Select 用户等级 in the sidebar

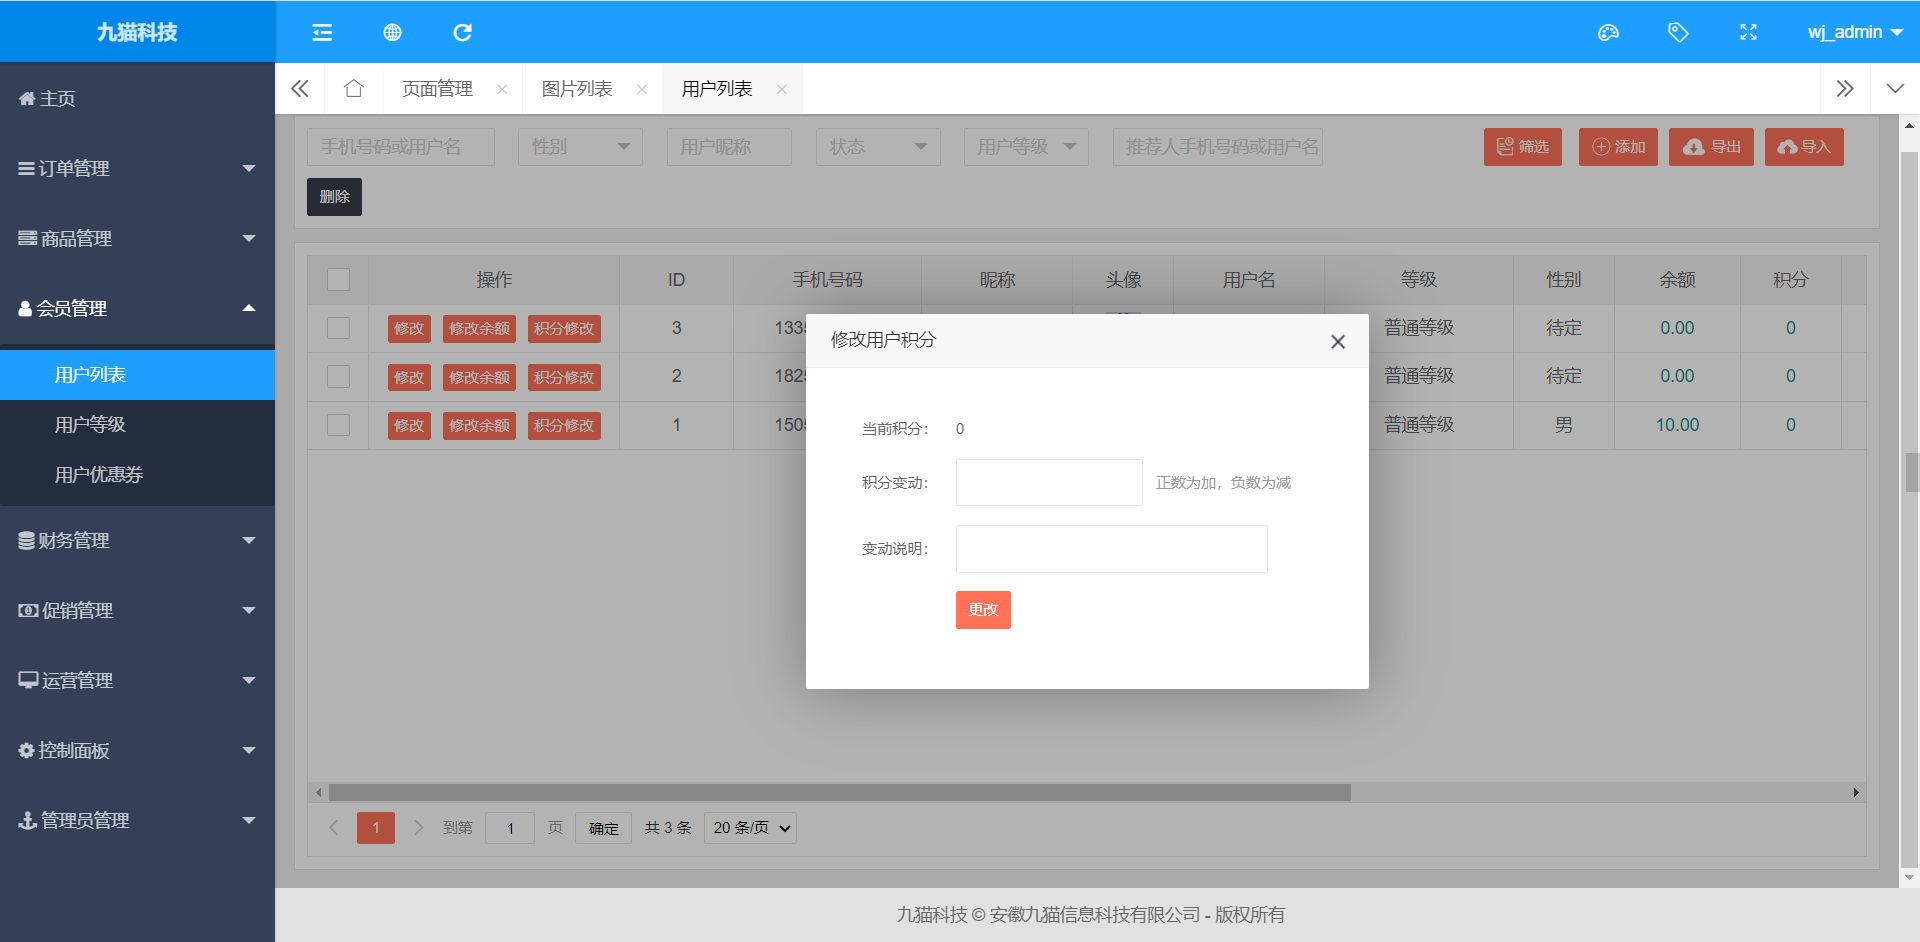pyautogui.click(x=90, y=425)
